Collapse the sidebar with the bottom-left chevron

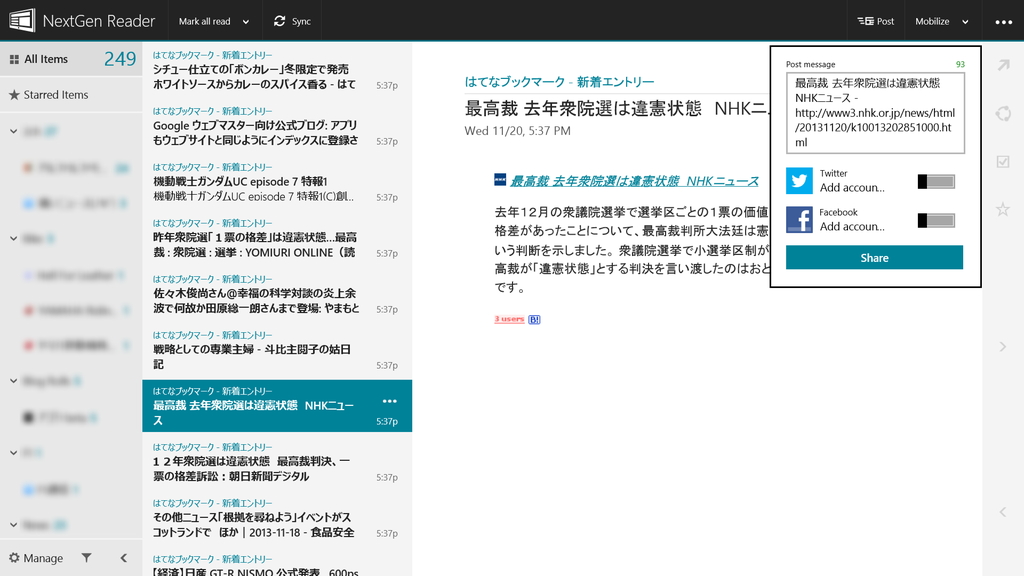(123, 558)
